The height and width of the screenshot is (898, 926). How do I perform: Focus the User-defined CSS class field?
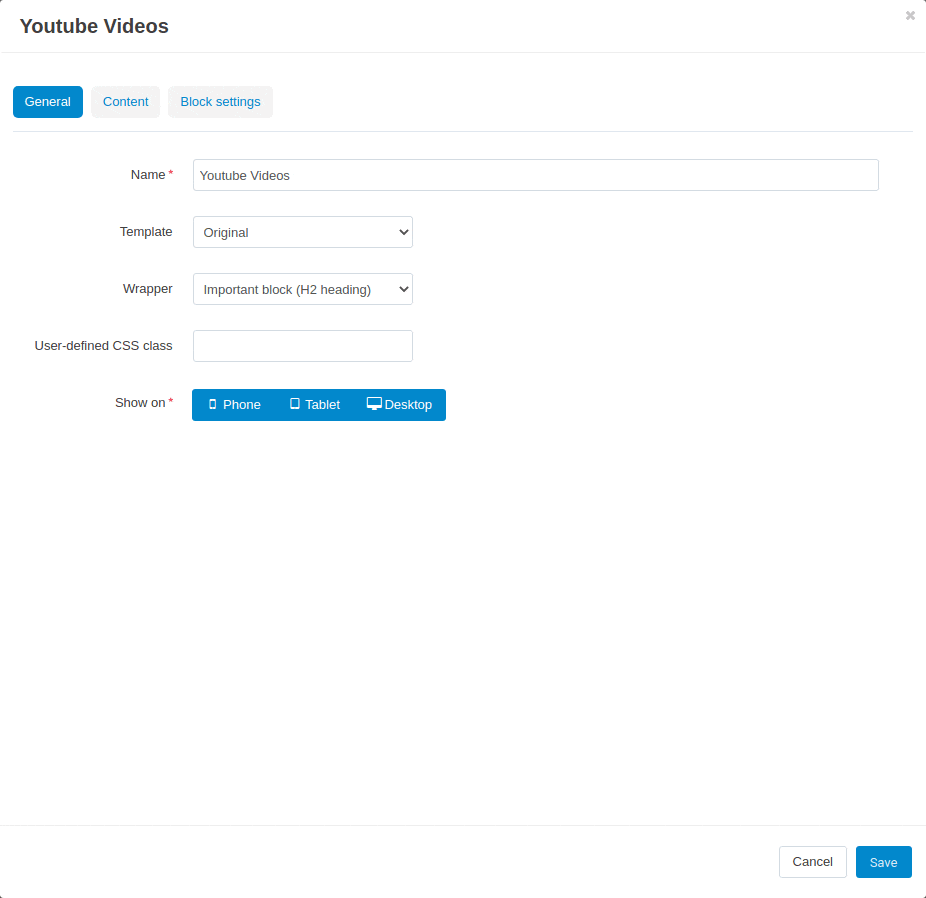302,346
